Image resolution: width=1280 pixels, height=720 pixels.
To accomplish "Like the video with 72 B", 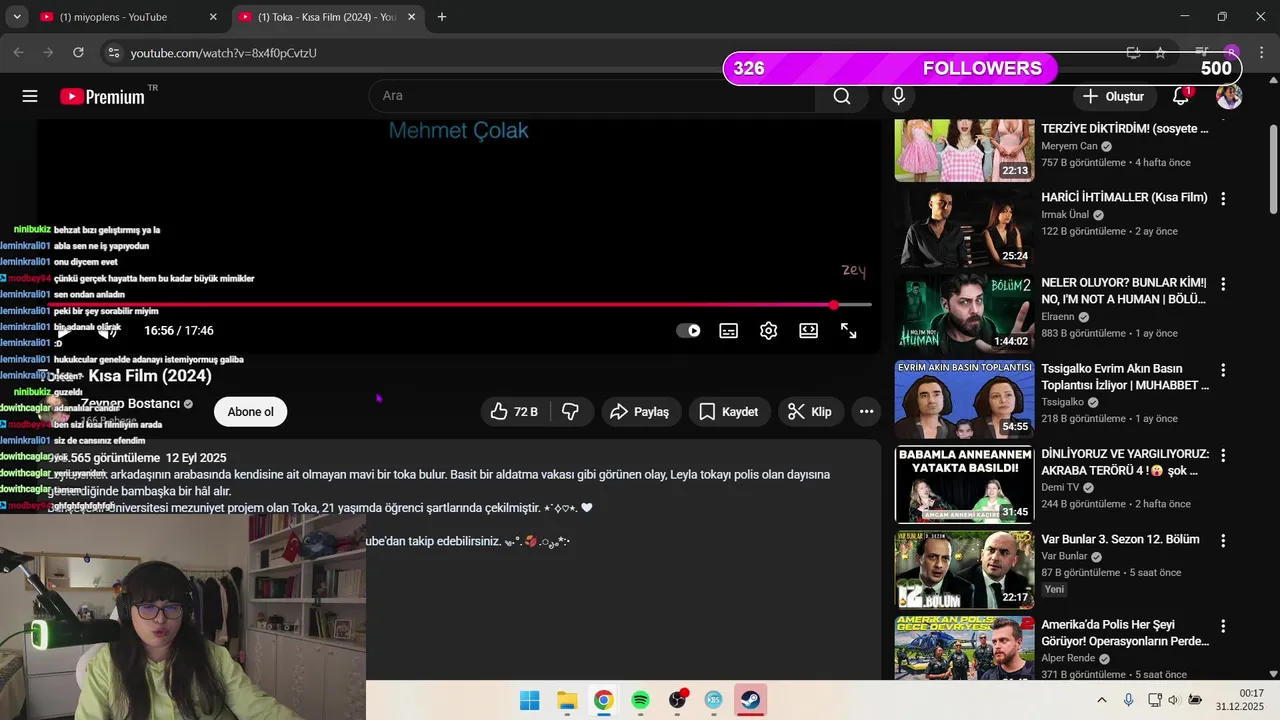I will tap(514, 412).
